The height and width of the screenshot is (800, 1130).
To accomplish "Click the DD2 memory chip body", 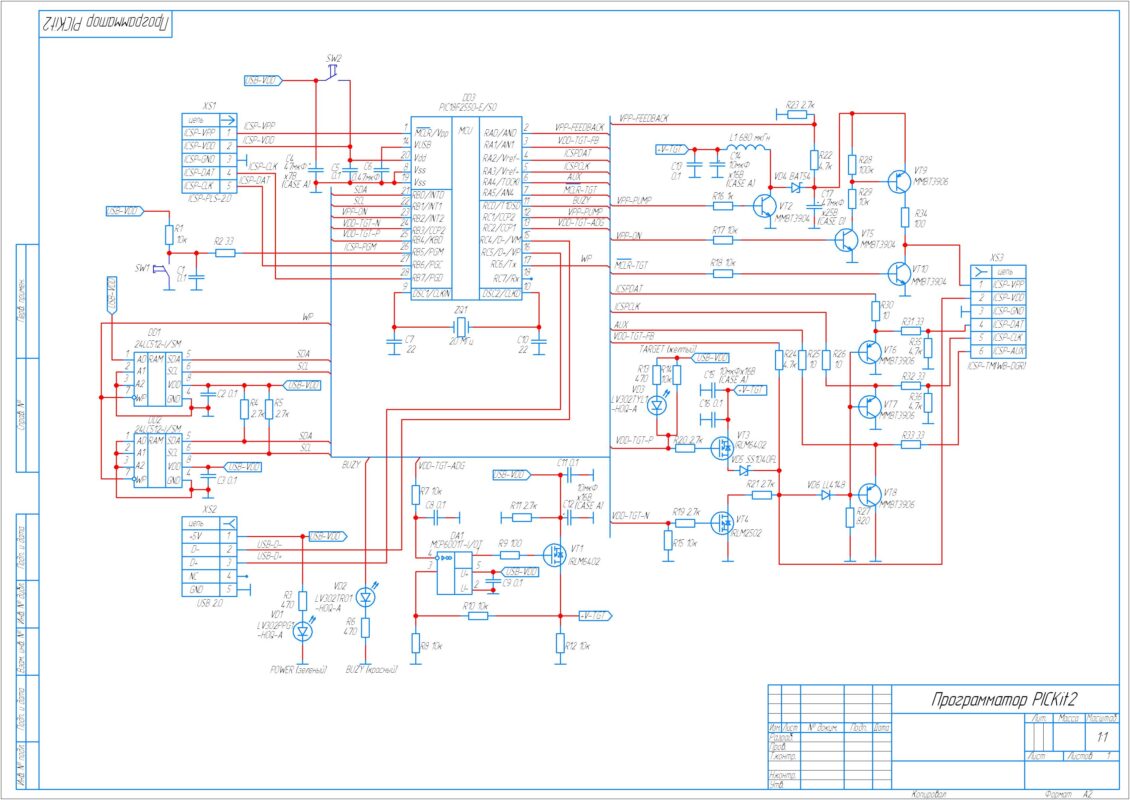I will [x=157, y=461].
